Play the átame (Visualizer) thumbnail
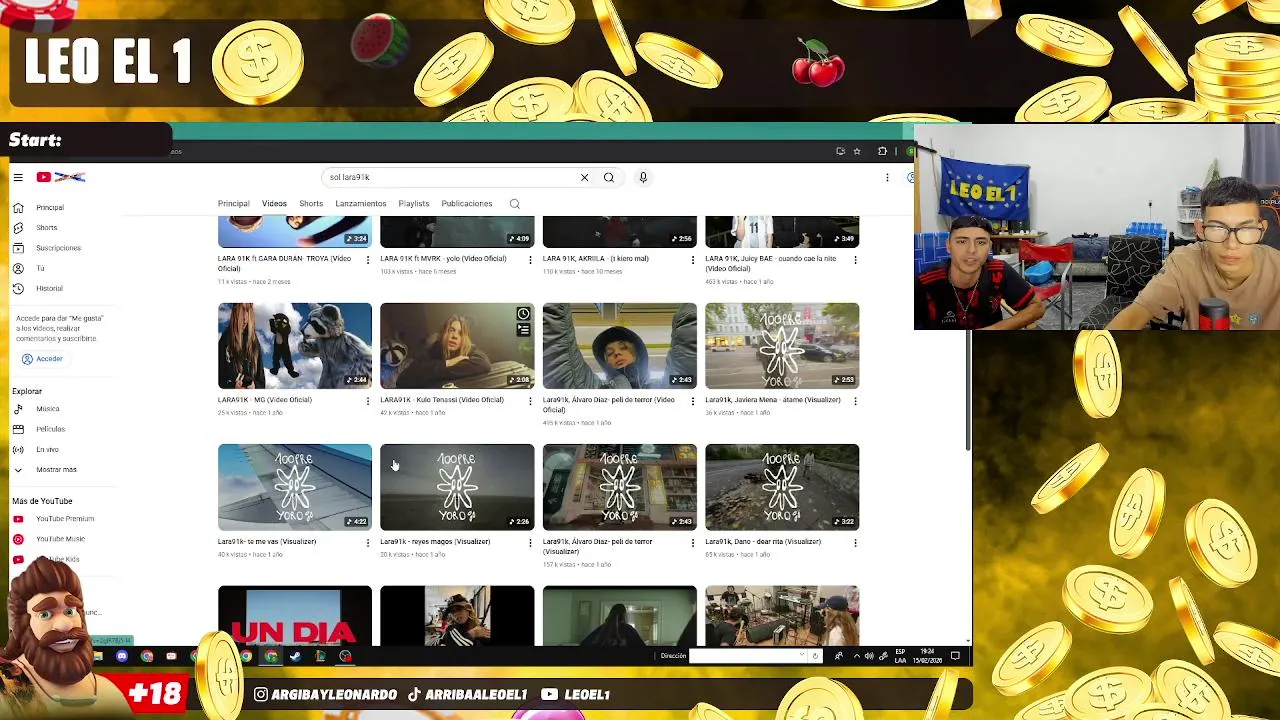 782,346
